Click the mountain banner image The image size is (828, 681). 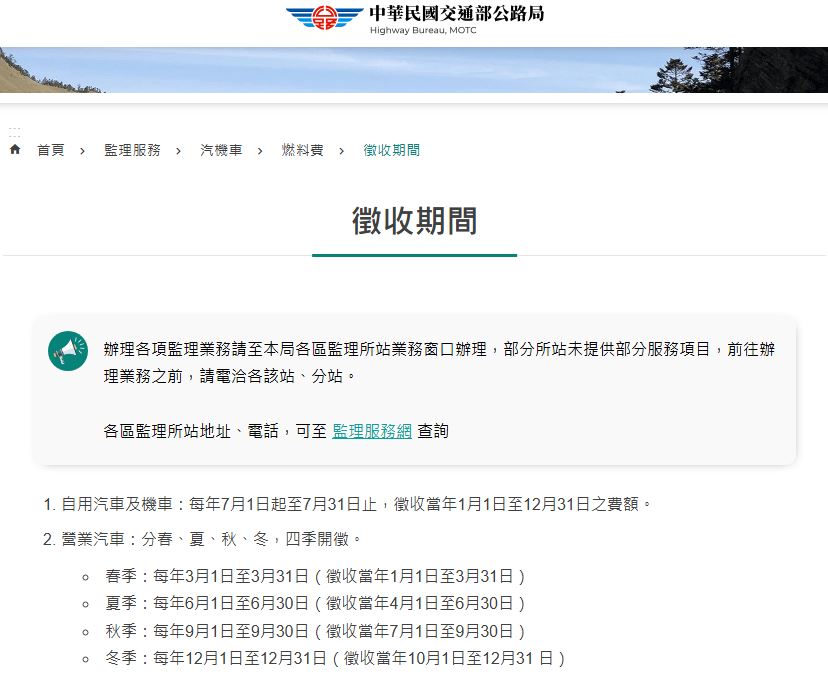(414, 70)
